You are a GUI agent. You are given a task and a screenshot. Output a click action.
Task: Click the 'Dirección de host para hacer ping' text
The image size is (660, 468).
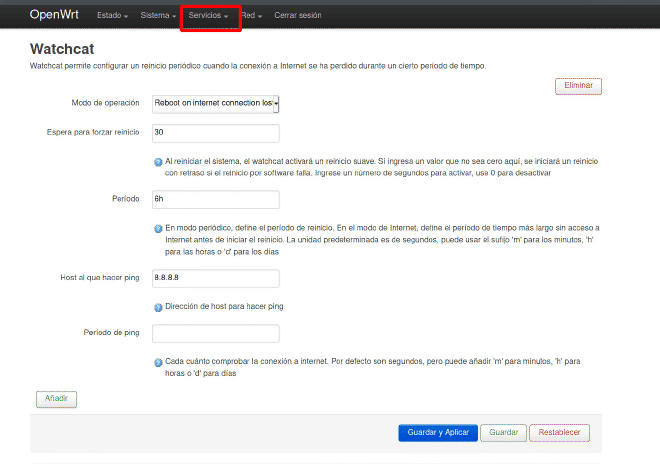pyautogui.click(x=224, y=306)
